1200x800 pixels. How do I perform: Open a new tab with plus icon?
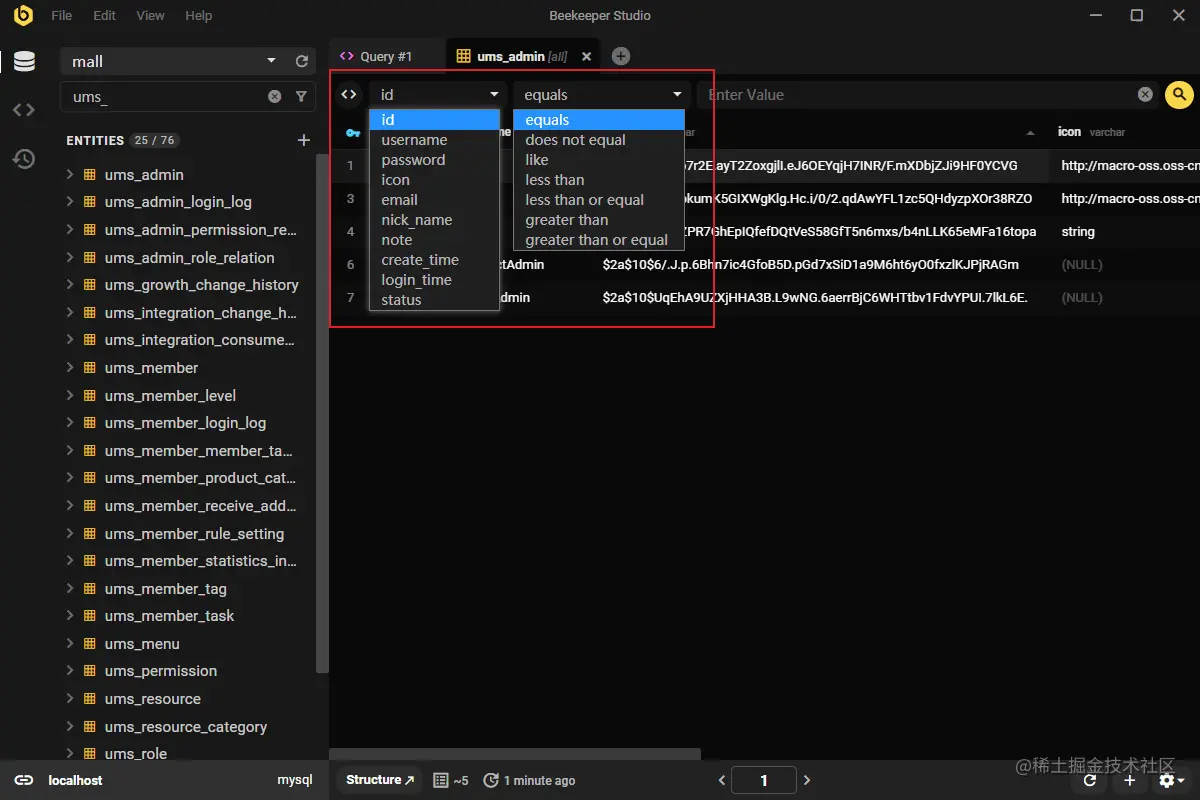click(621, 56)
